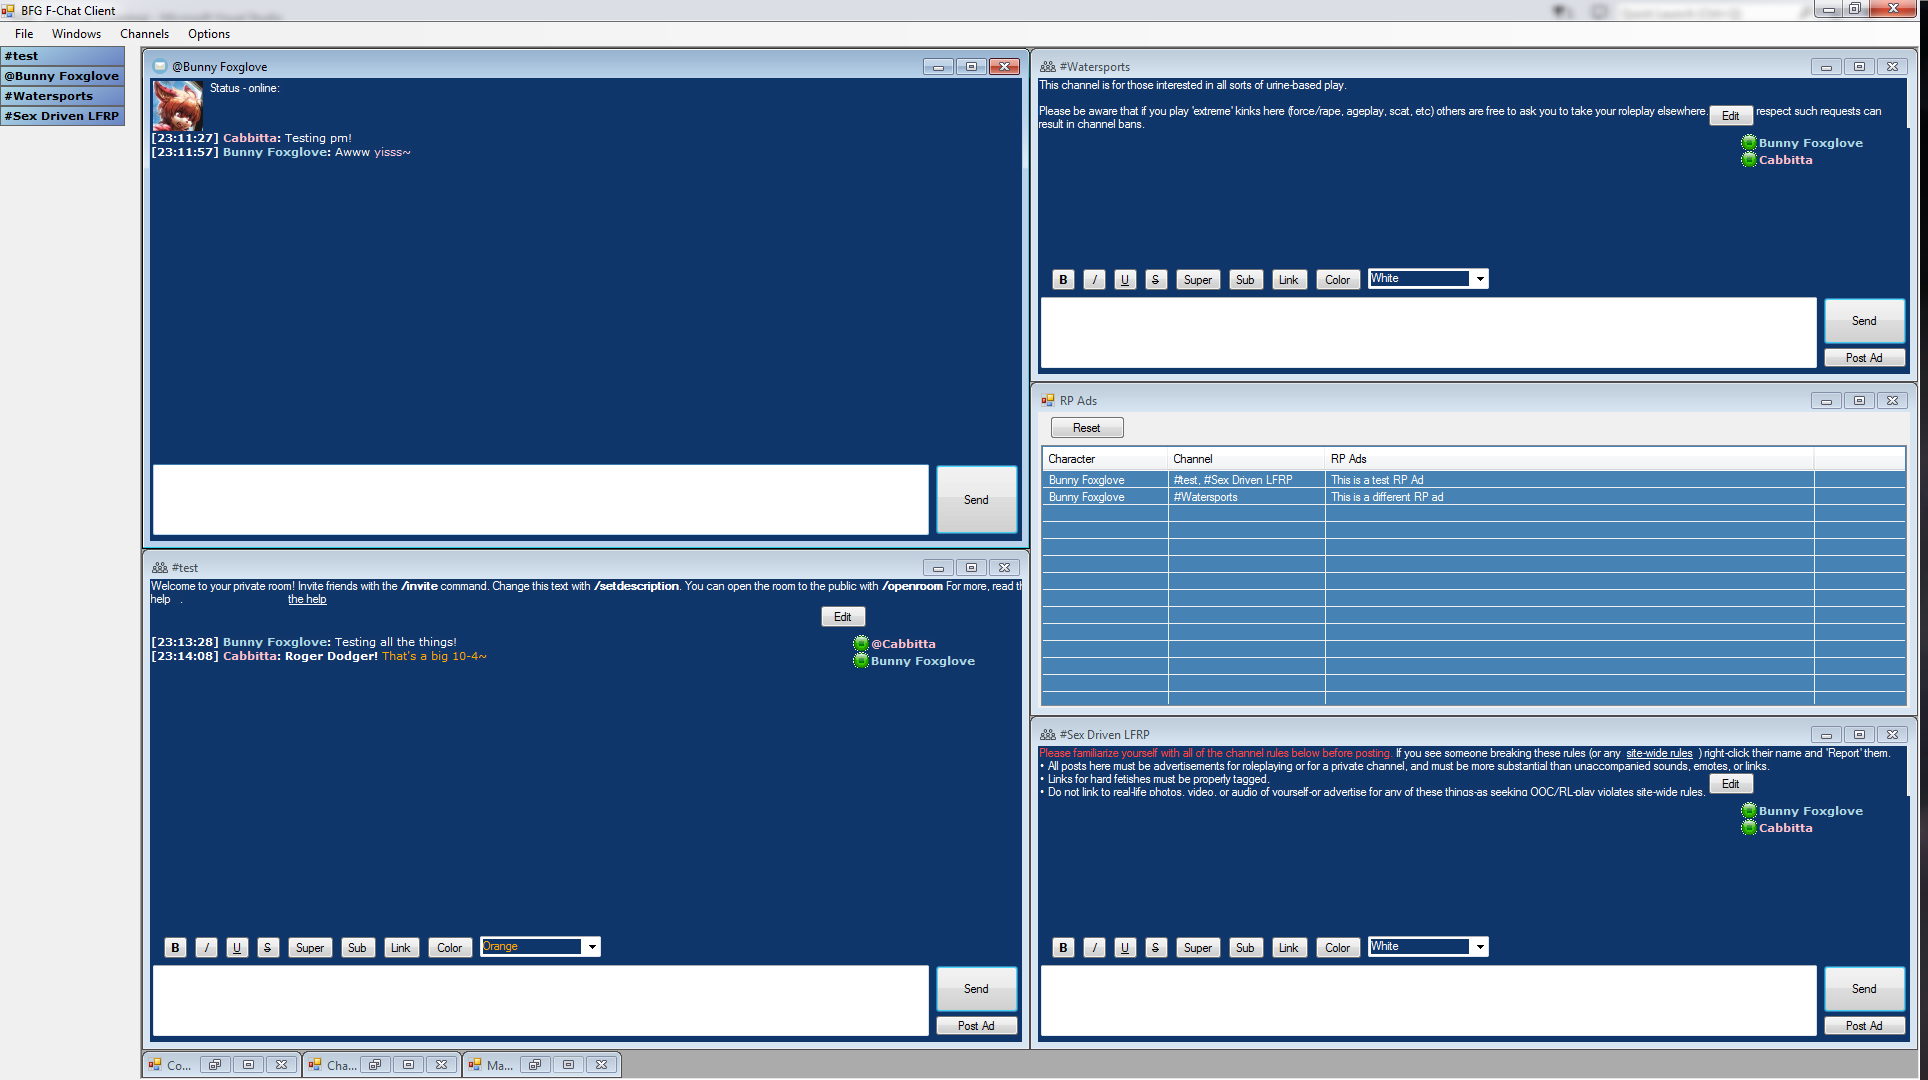Open 'the help' link in #test

point(307,600)
